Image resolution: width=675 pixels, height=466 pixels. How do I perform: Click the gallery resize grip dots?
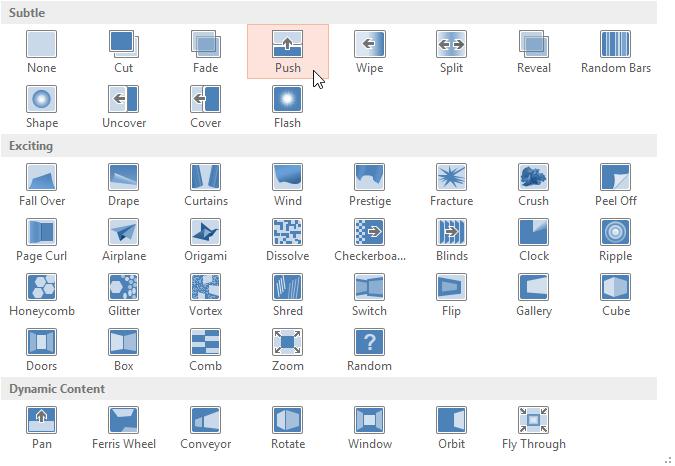(669, 460)
